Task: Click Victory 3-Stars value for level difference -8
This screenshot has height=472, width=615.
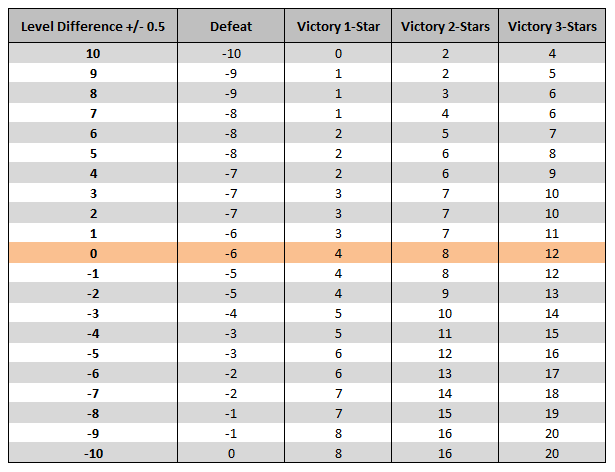Action: point(552,413)
